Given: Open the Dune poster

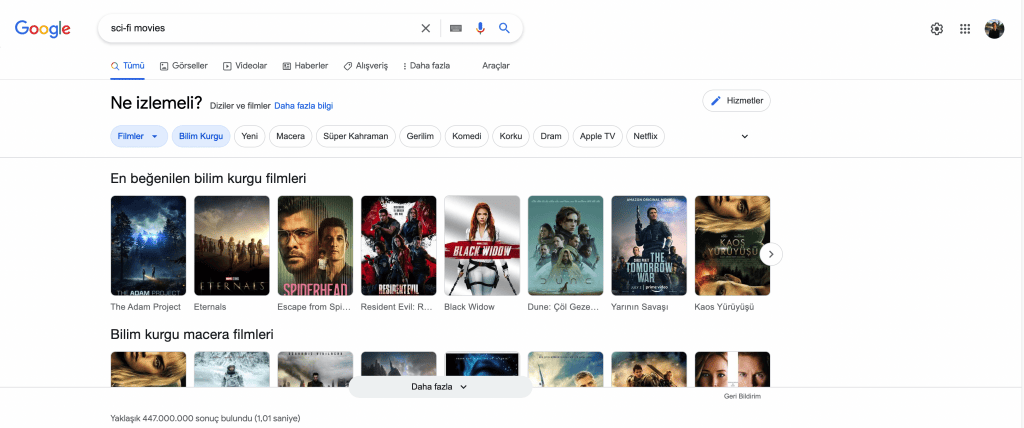Looking at the screenshot, I should click(x=566, y=246).
